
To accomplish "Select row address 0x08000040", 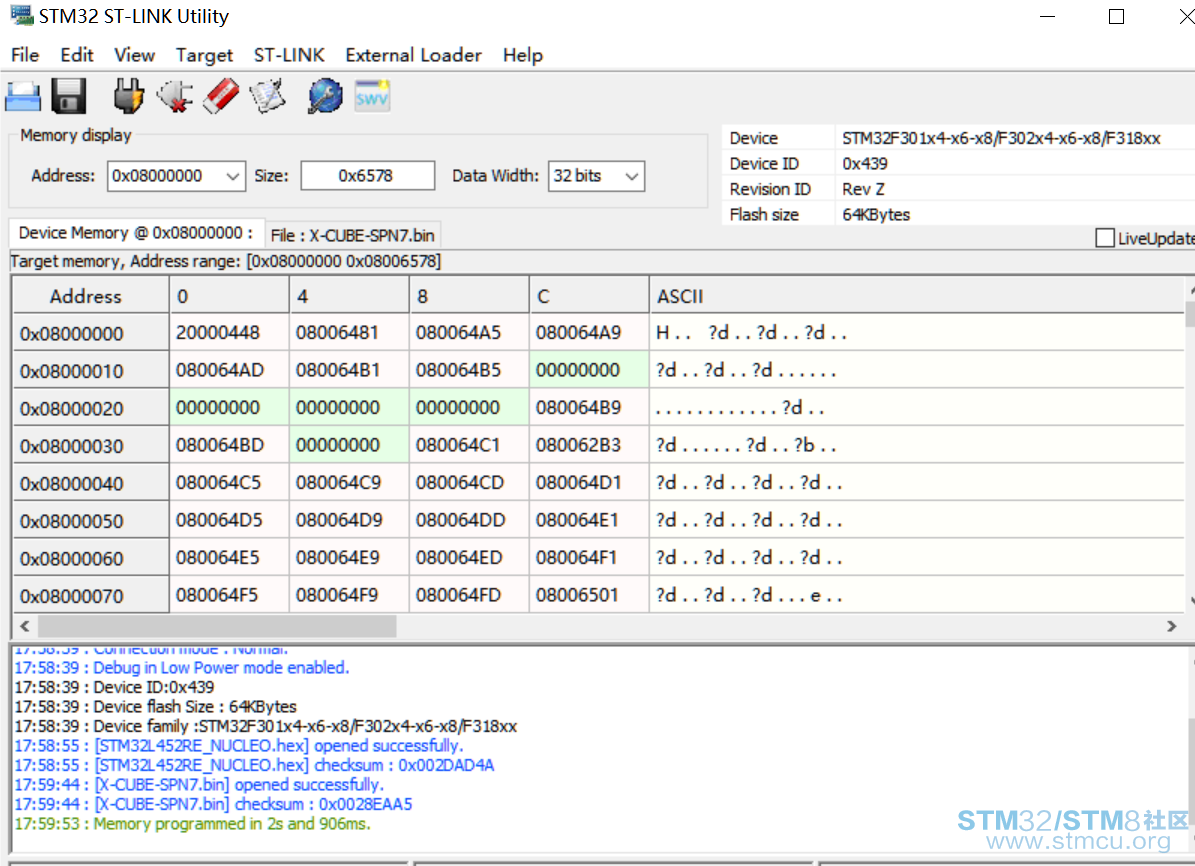I will (91, 483).
